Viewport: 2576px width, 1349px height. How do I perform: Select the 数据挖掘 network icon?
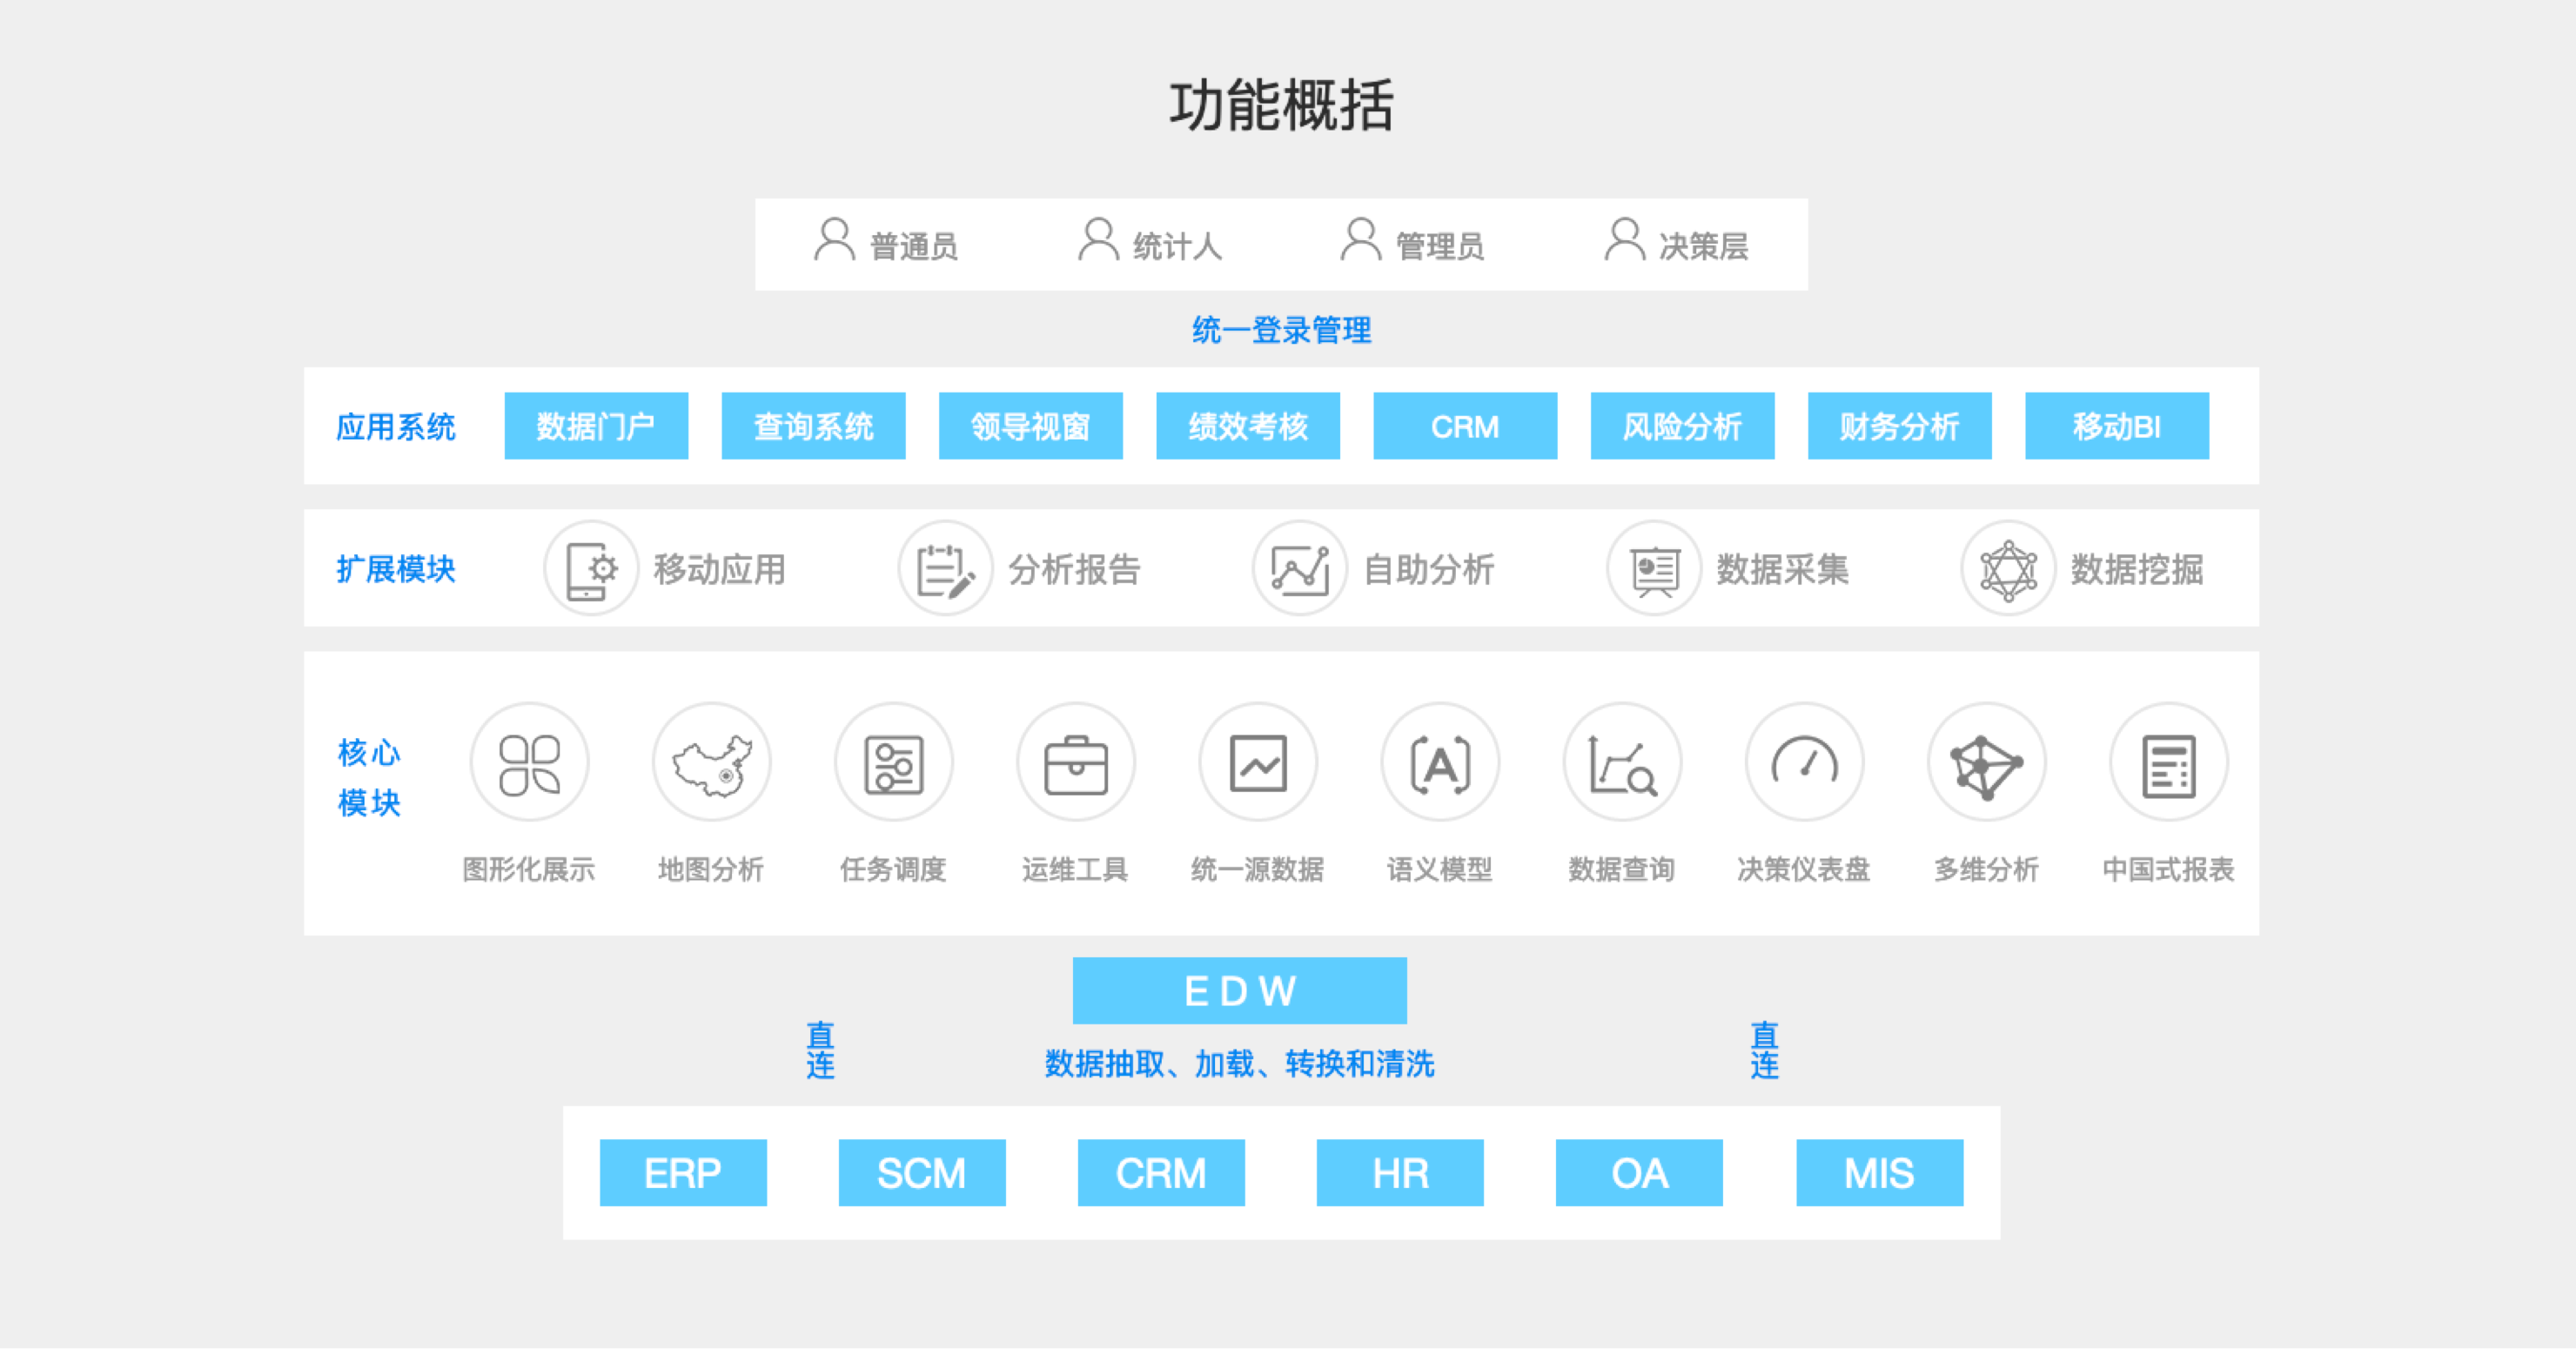click(2008, 569)
